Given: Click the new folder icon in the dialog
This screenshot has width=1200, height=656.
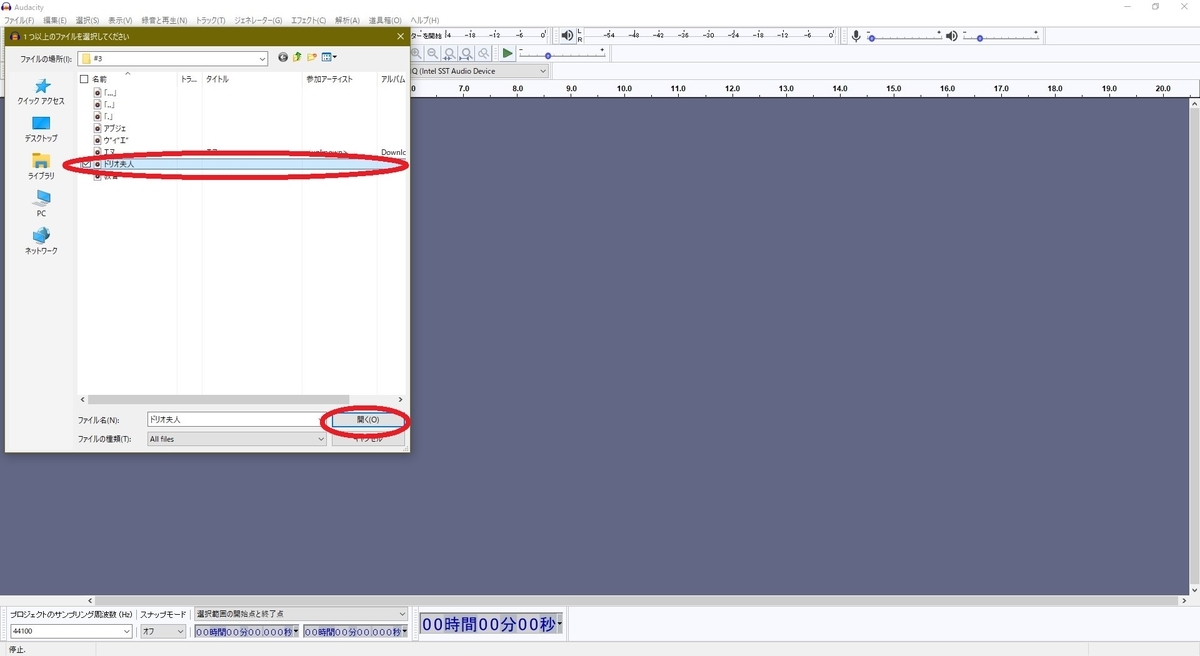Looking at the screenshot, I should tap(312, 57).
